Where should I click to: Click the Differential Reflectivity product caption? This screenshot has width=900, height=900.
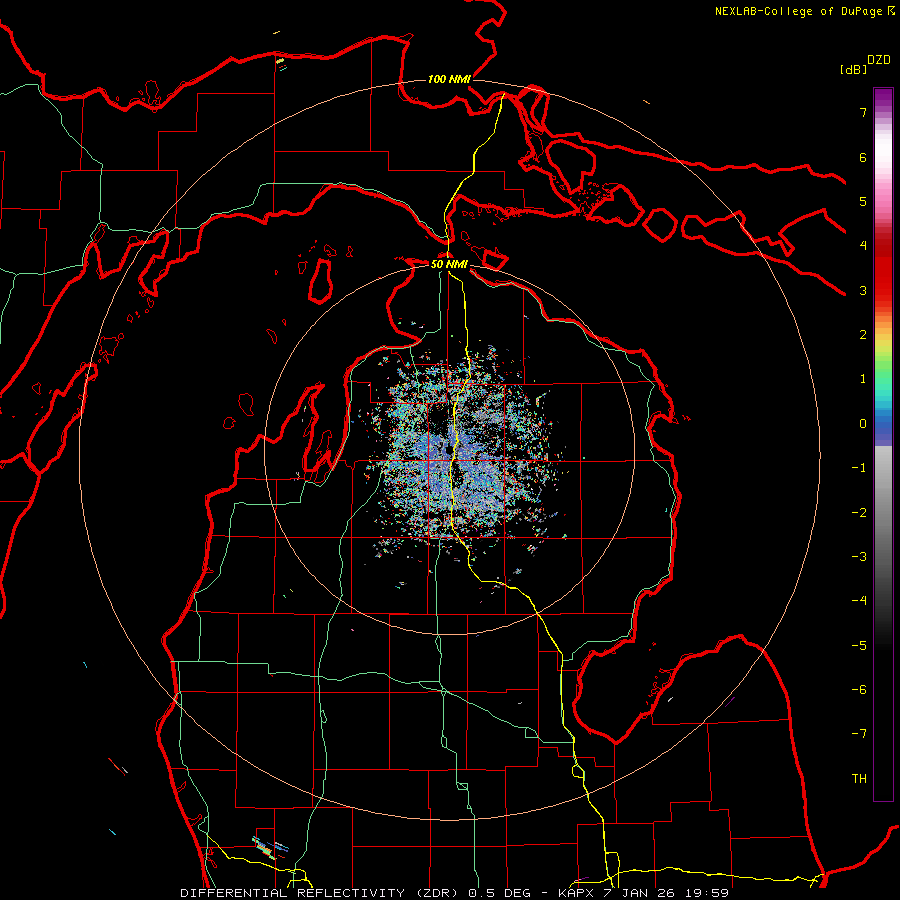(x=454, y=893)
